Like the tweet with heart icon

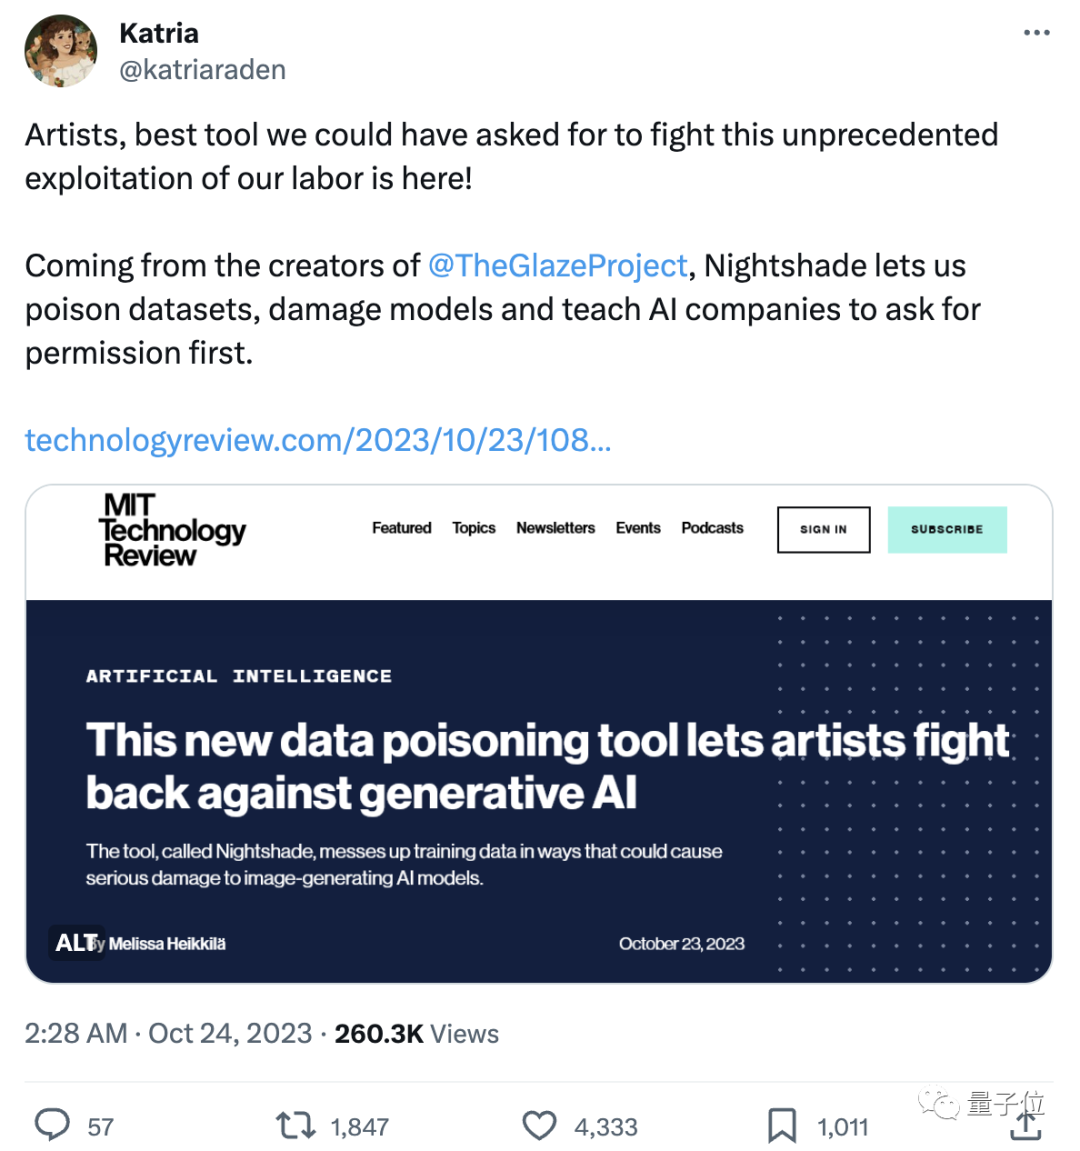point(539,1126)
